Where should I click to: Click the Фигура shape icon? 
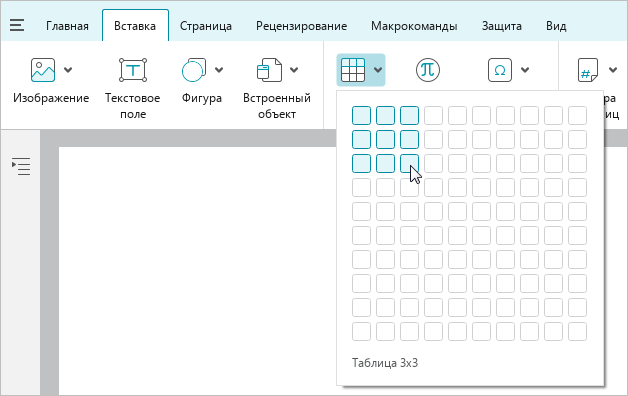tap(194, 70)
